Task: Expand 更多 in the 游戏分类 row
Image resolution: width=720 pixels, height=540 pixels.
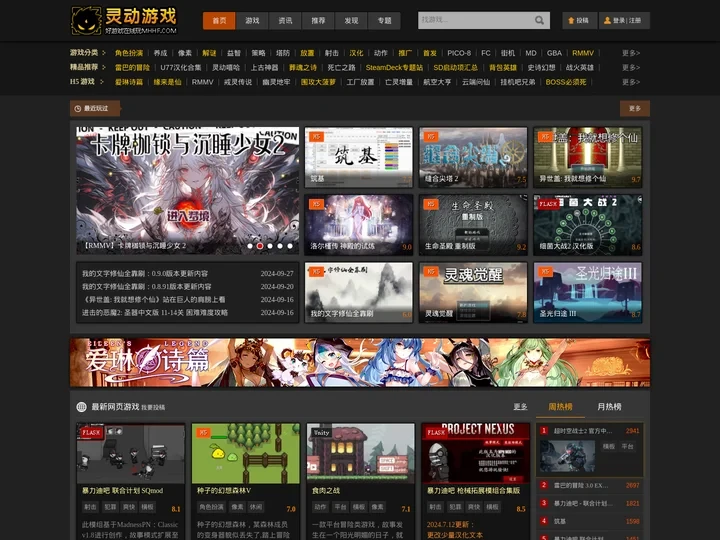Action: 631,53
